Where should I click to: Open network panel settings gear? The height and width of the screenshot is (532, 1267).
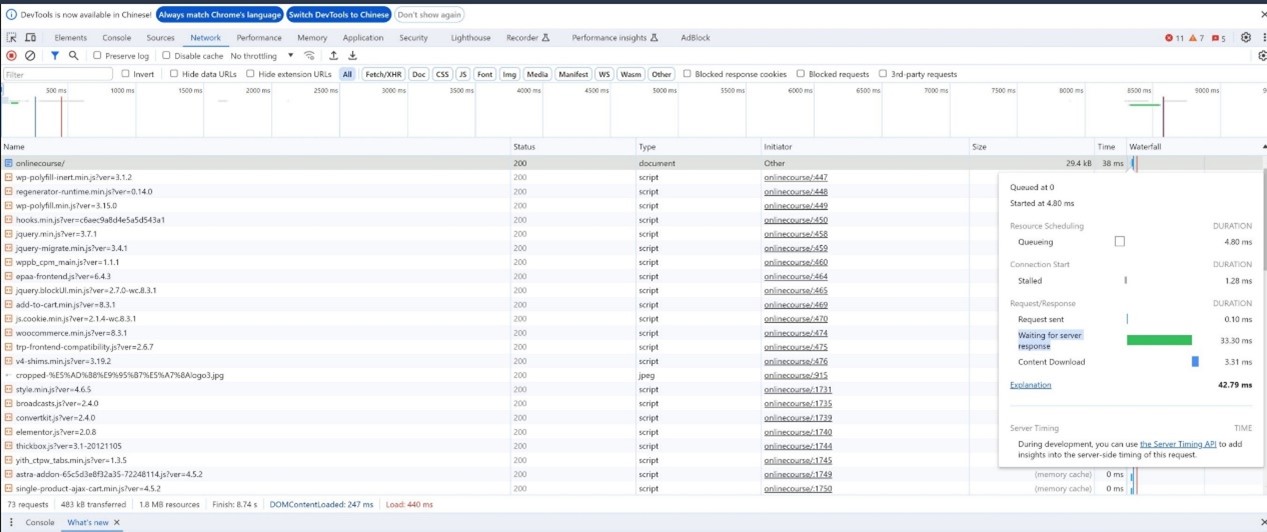(1262, 56)
